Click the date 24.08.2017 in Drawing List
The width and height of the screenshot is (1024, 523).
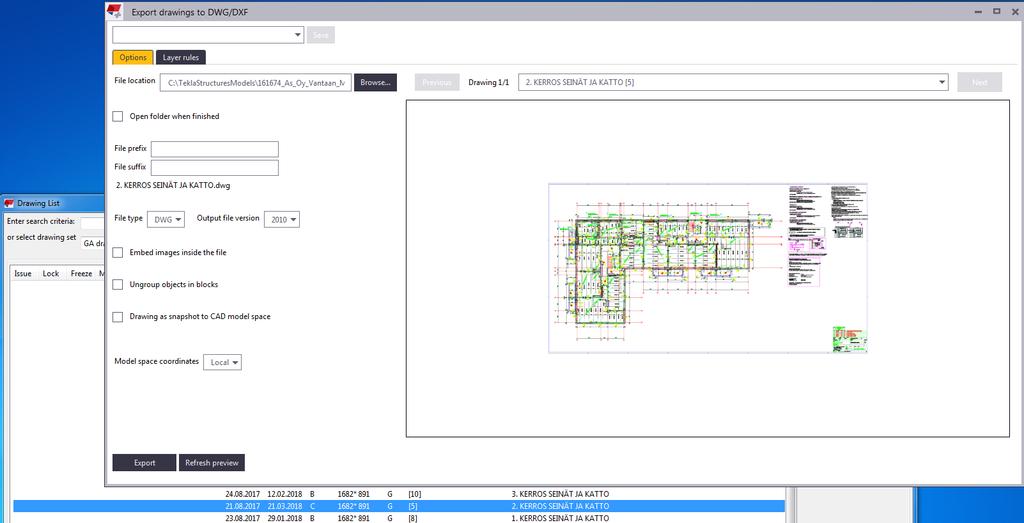click(x=243, y=494)
